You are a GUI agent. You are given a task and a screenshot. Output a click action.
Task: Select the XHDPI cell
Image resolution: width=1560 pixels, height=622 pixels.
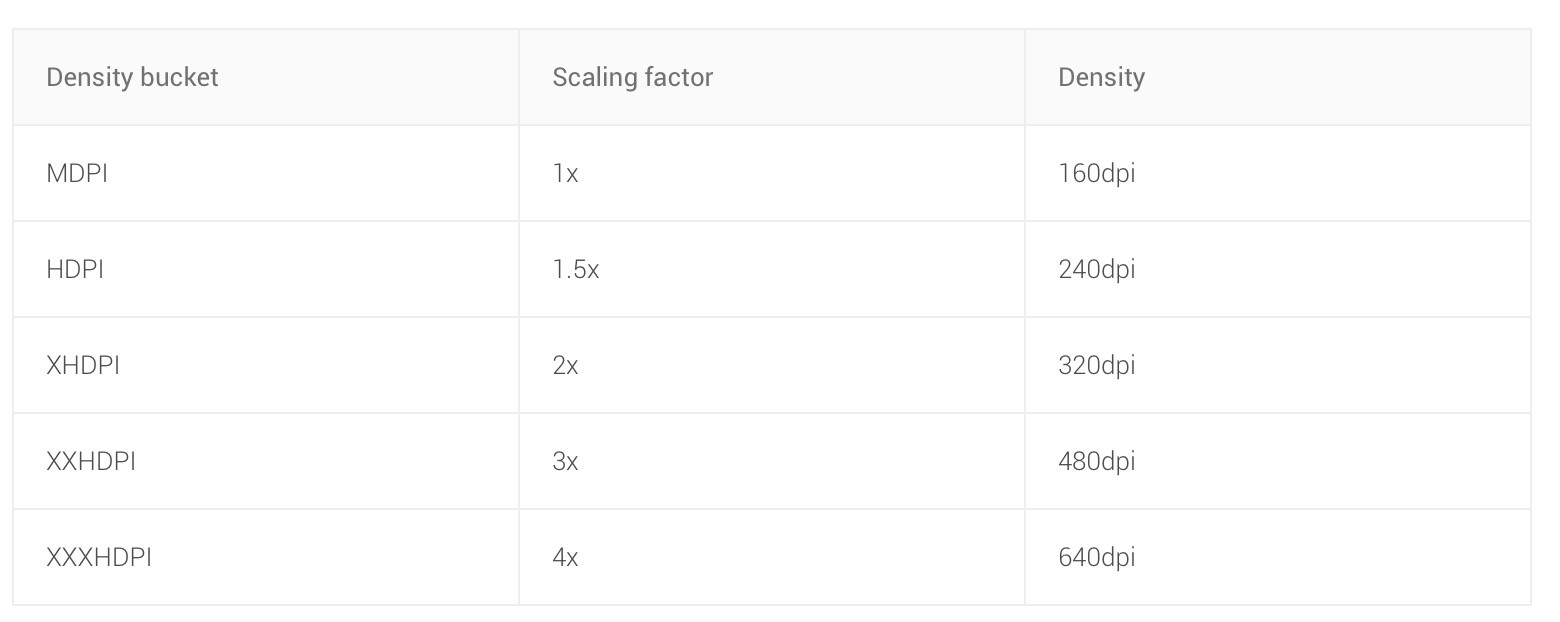[x=266, y=365]
